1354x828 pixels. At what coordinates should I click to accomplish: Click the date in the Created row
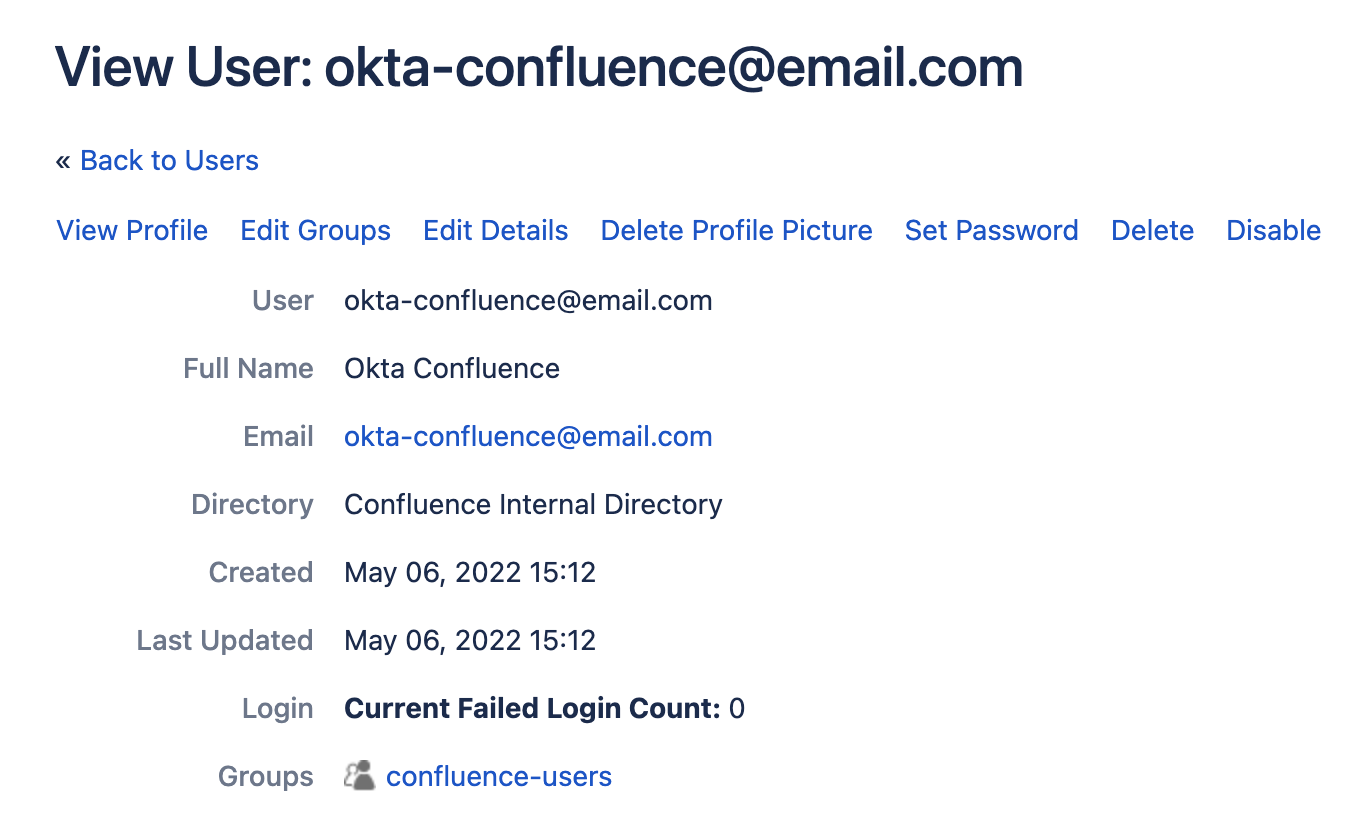[x=470, y=573]
